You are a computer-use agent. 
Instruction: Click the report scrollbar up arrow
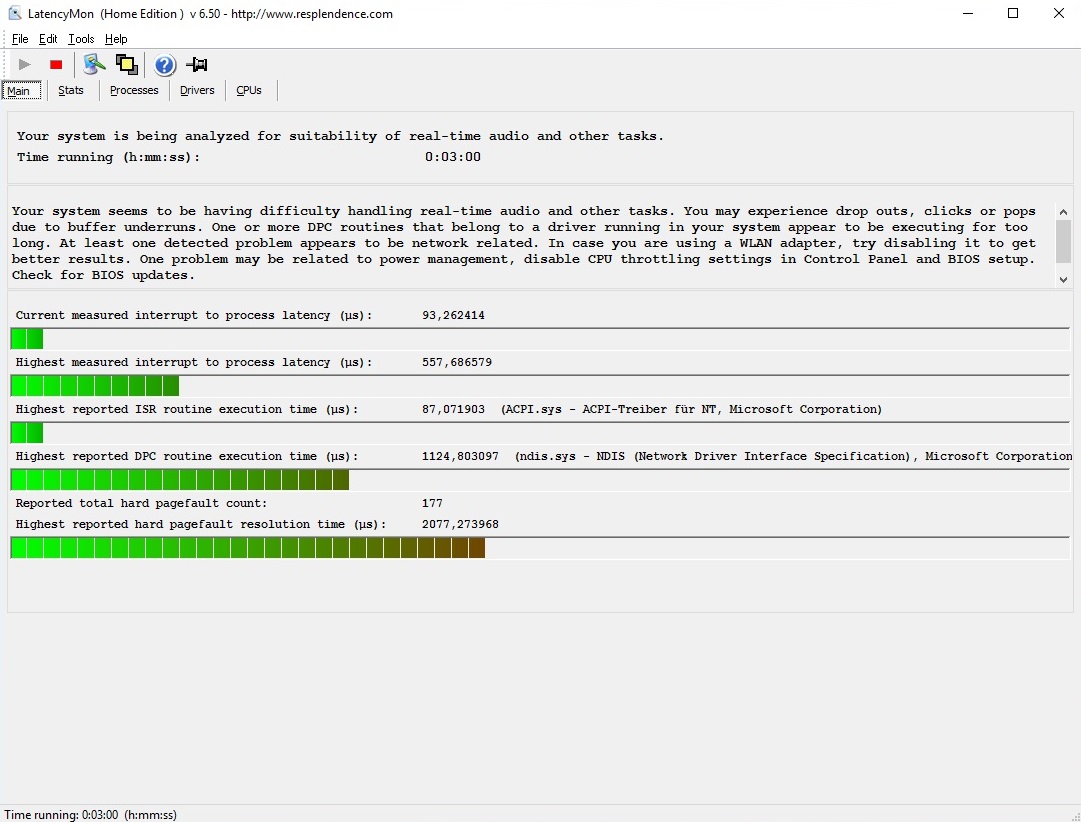[1063, 212]
